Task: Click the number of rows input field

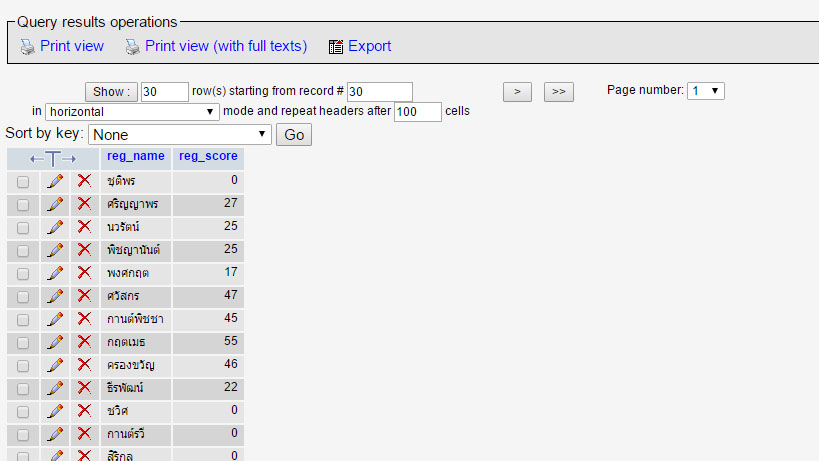Action: point(165,92)
